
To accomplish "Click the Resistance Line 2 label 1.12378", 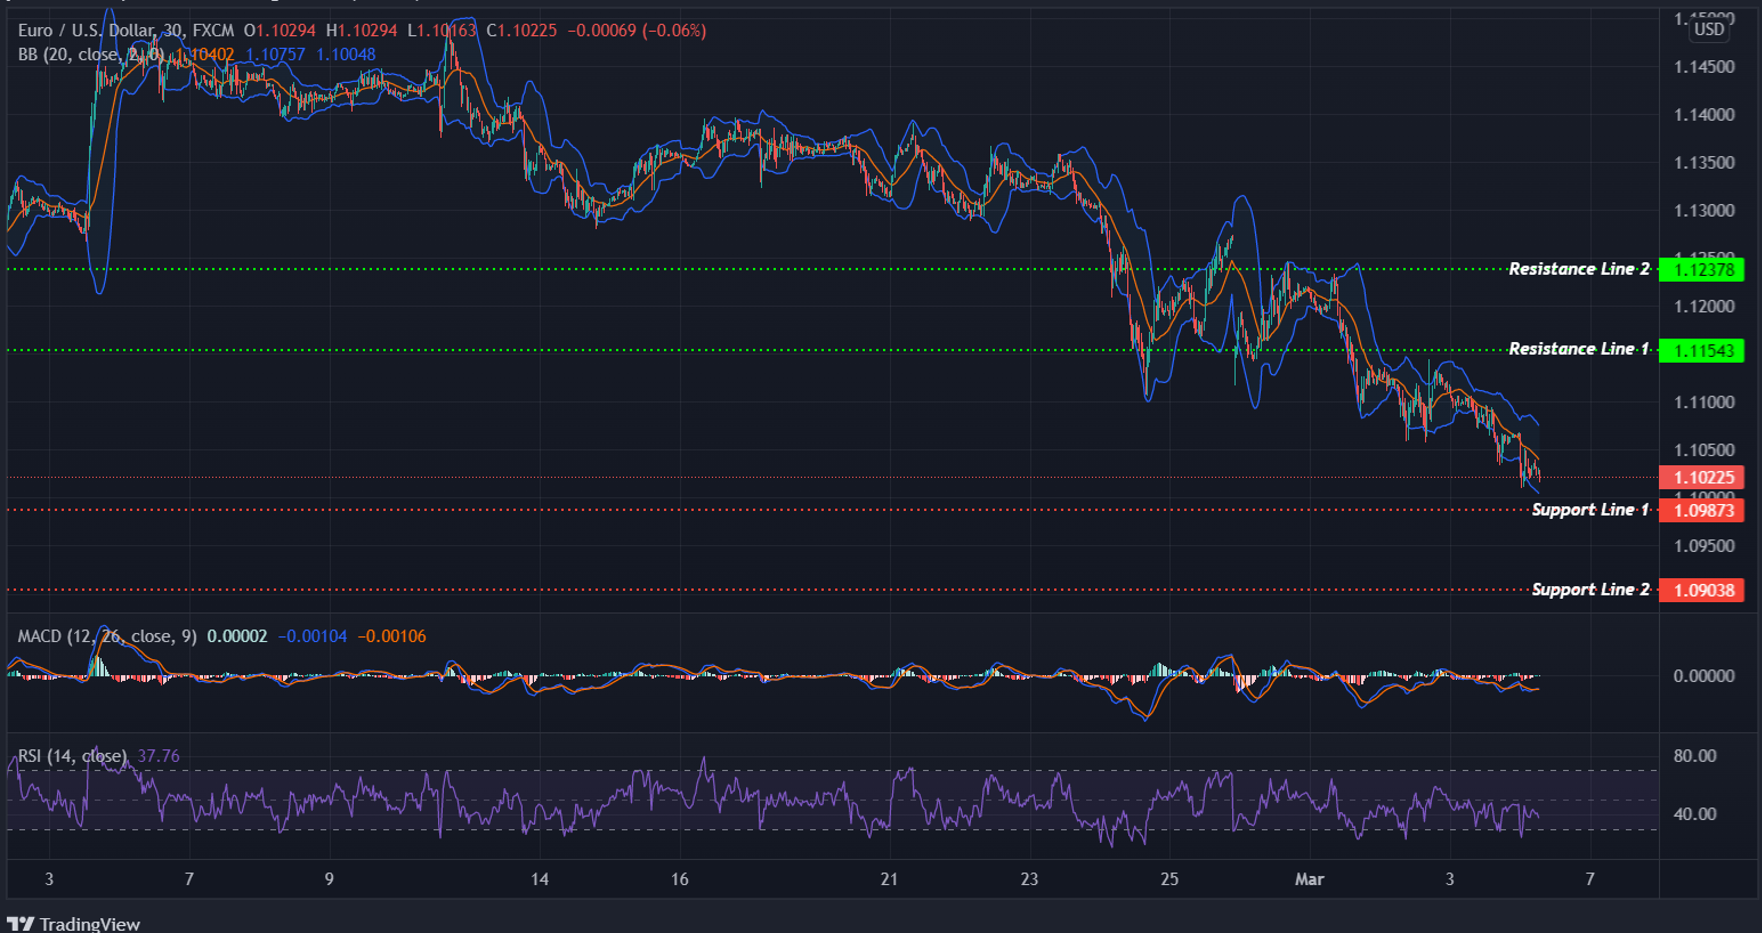I will (x=1703, y=269).
